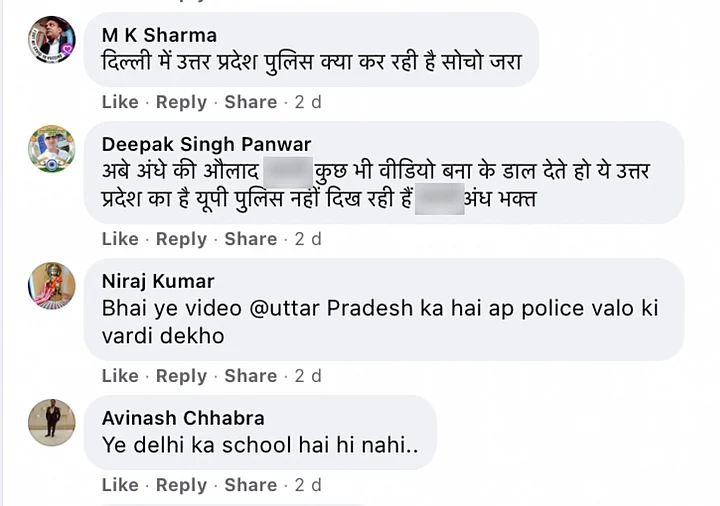The height and width of the screenshot is (506, 720).
Task: Like Deepak Singh Panwar's comment
Action: [x=120, y=239]
